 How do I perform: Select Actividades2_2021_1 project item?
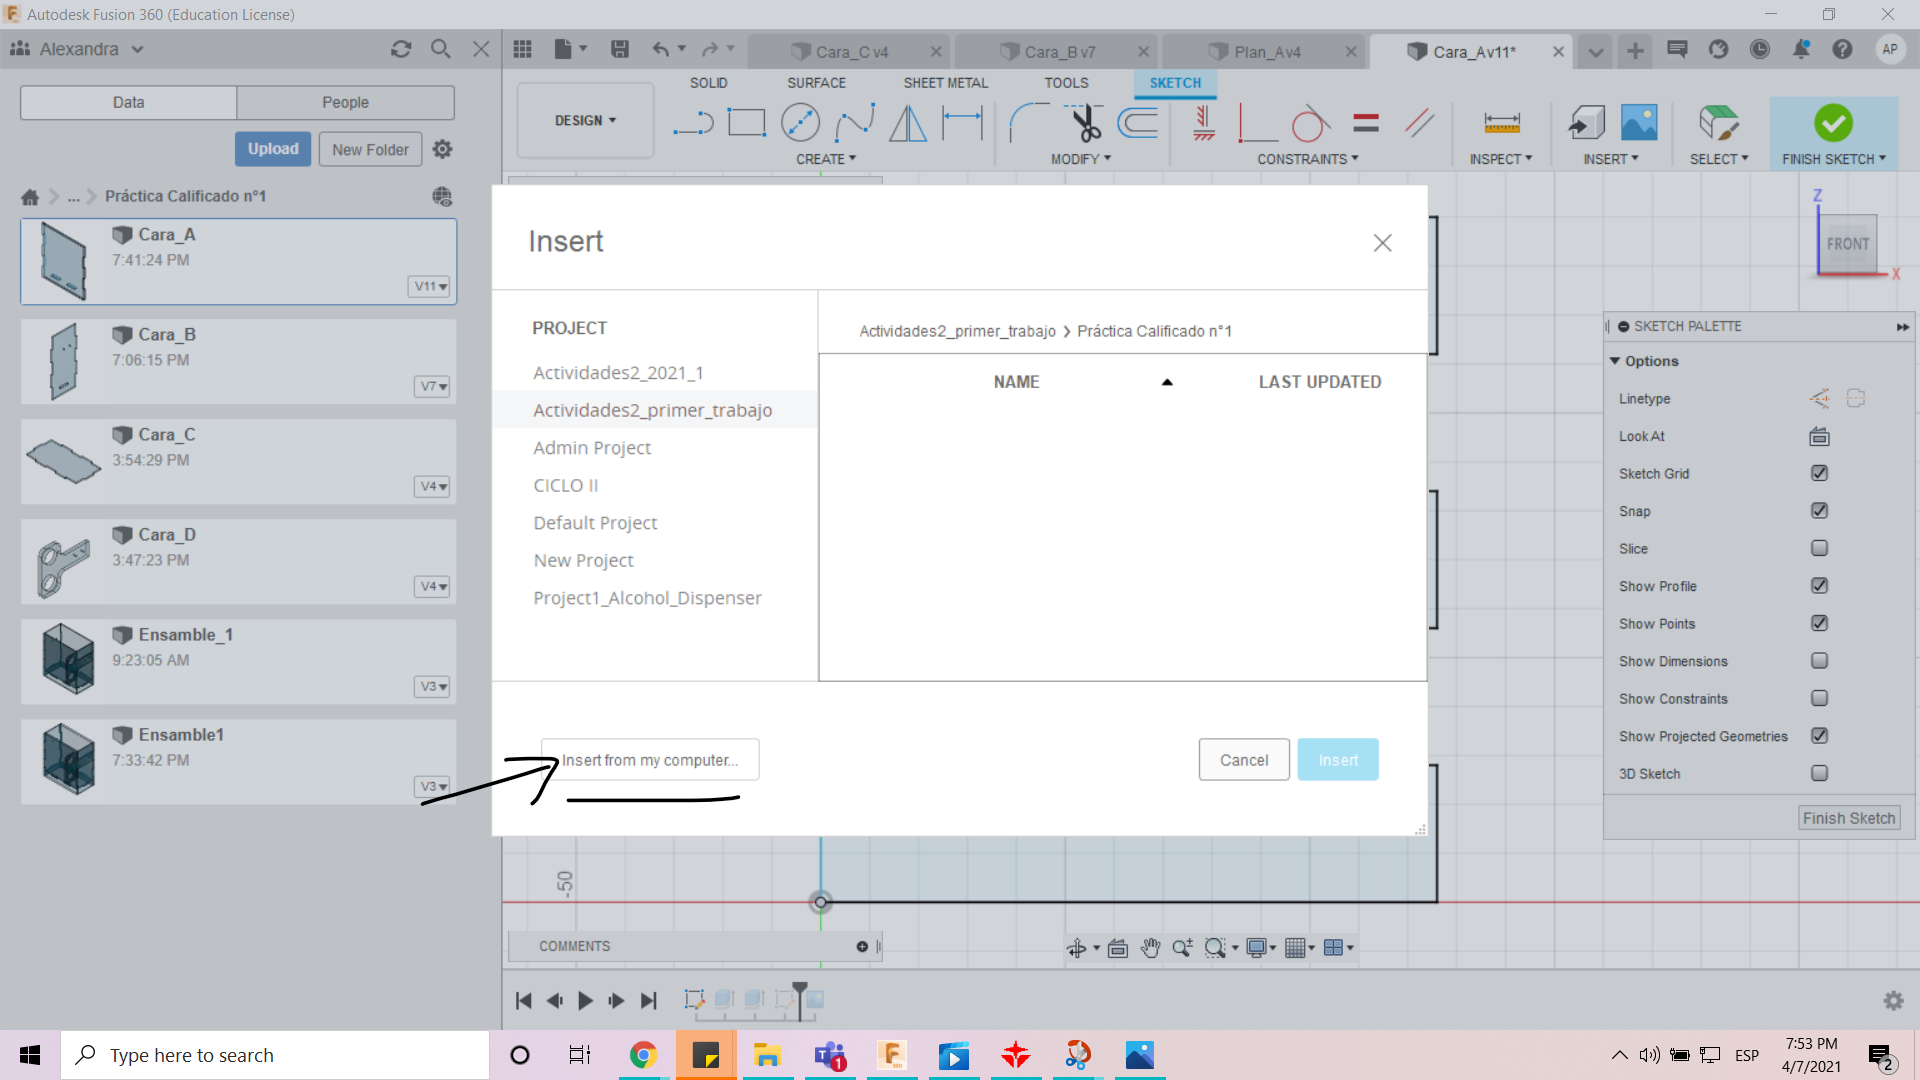(617, 372)
